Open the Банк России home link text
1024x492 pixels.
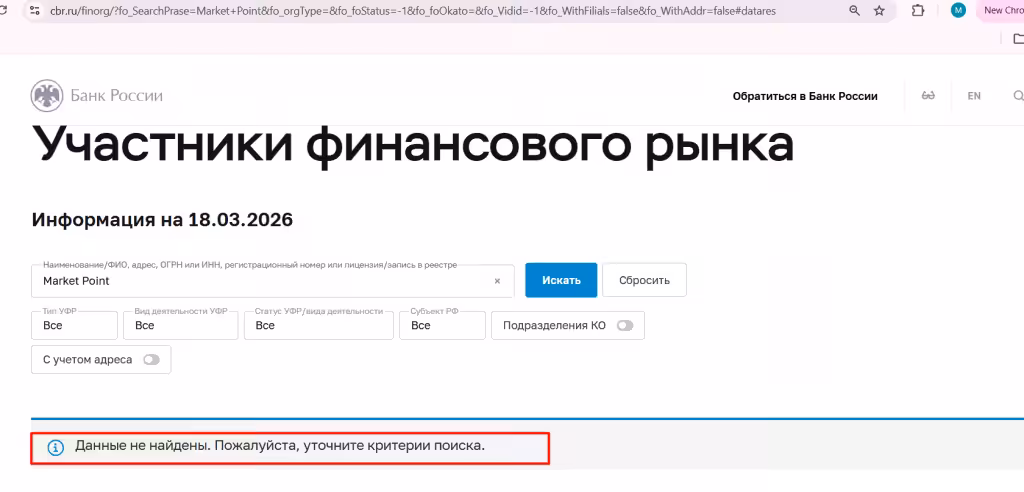[116, 96]
